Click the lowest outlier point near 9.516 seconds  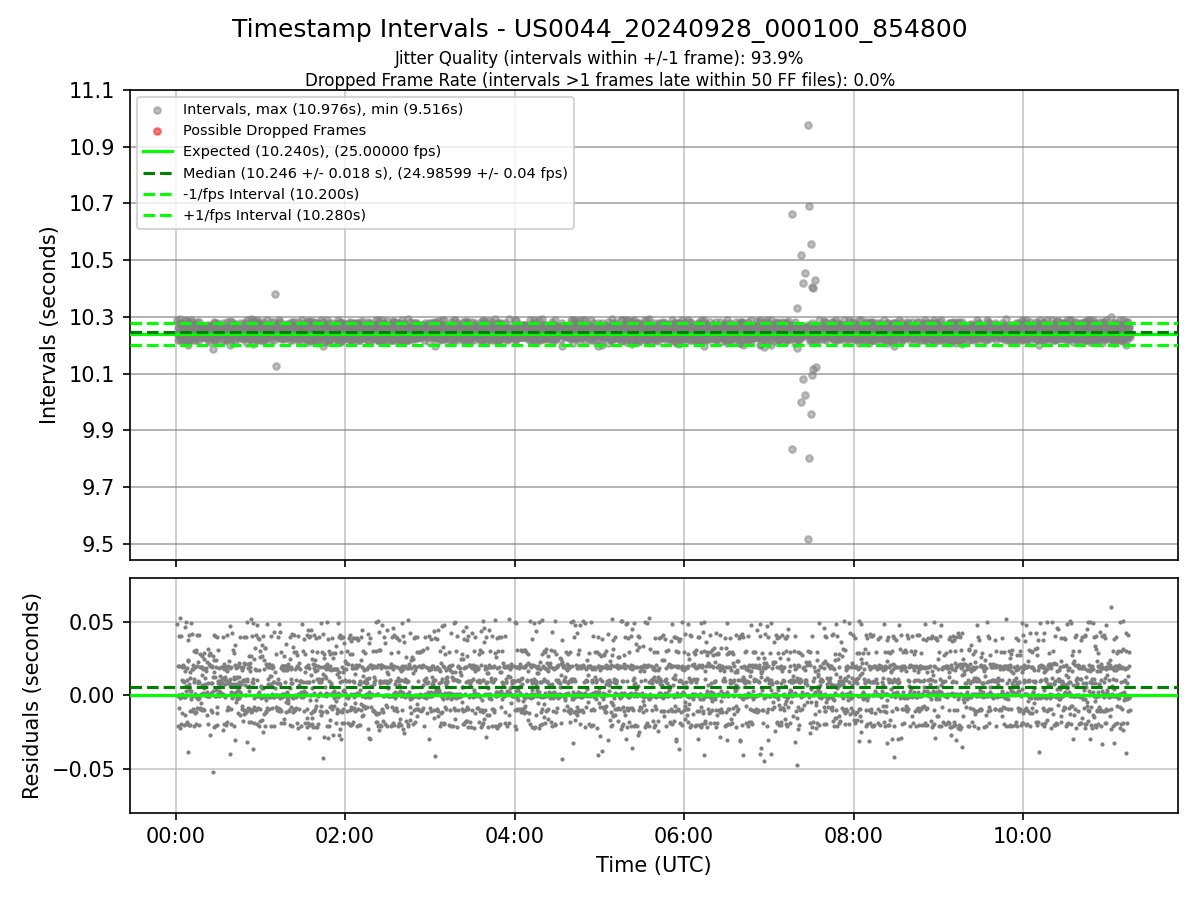[808, 539]
